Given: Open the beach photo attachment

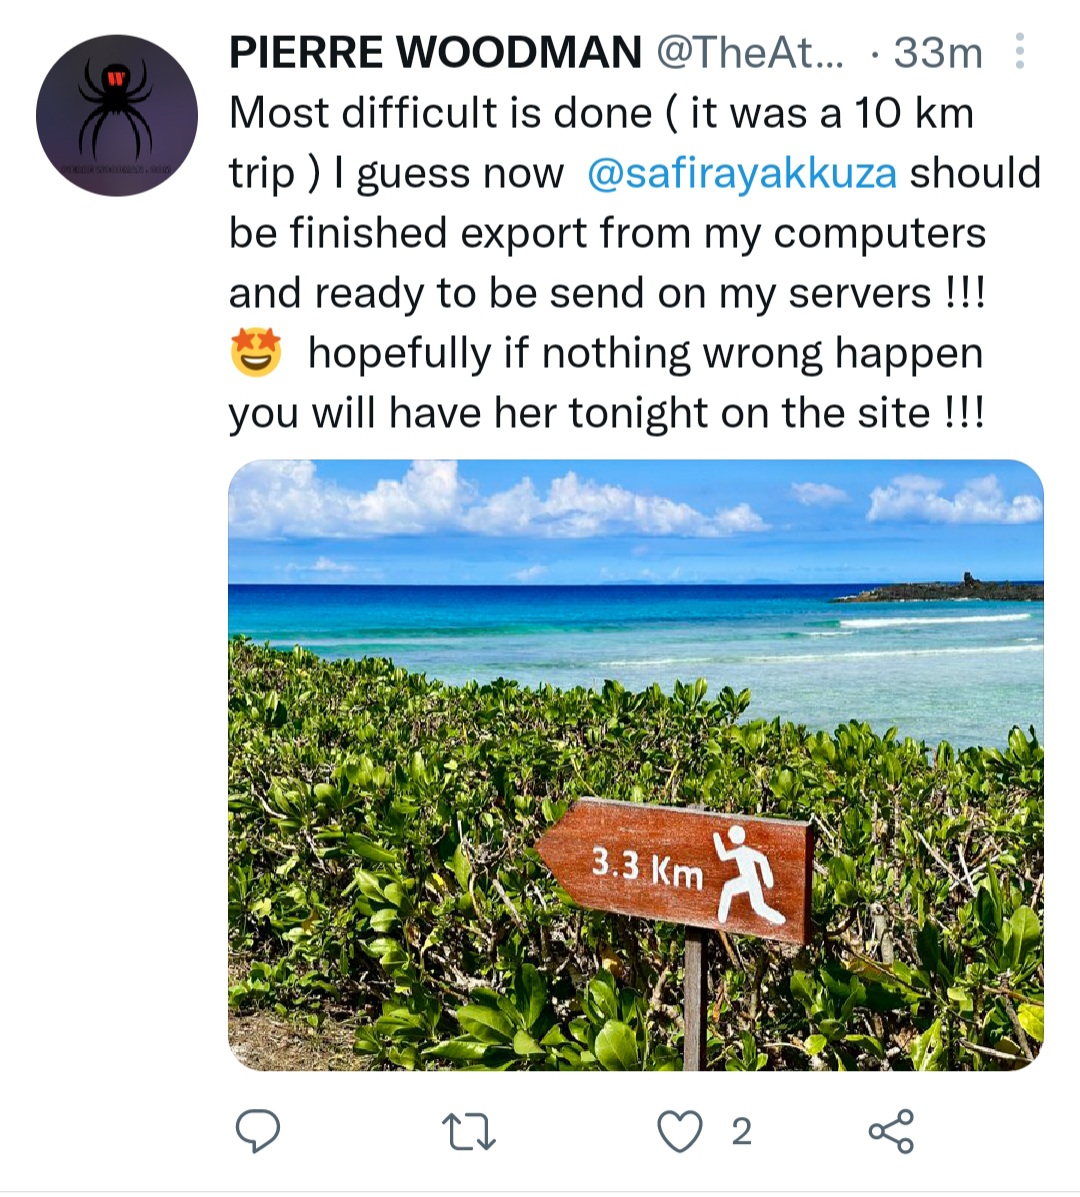Looking at the screenshot, I should [x=636, y=765].
